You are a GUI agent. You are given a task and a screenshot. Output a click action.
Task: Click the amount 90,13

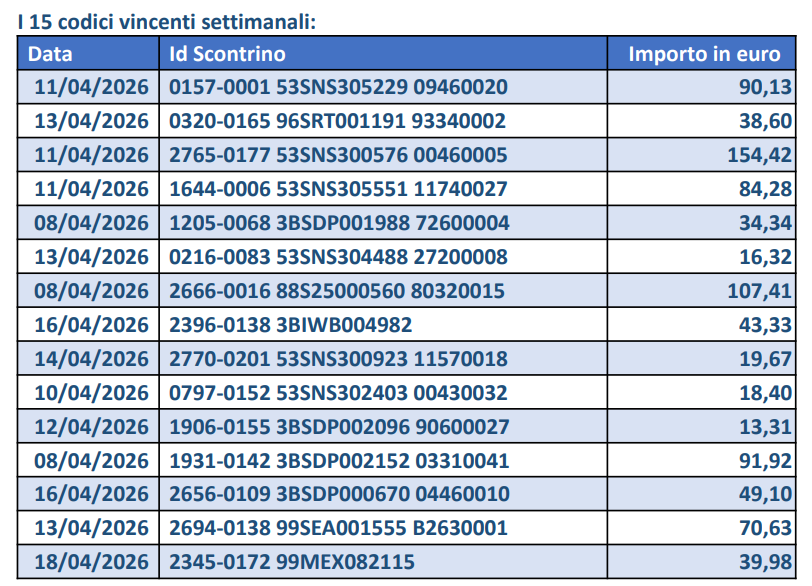pyautogui.click(x=766, y=88)
